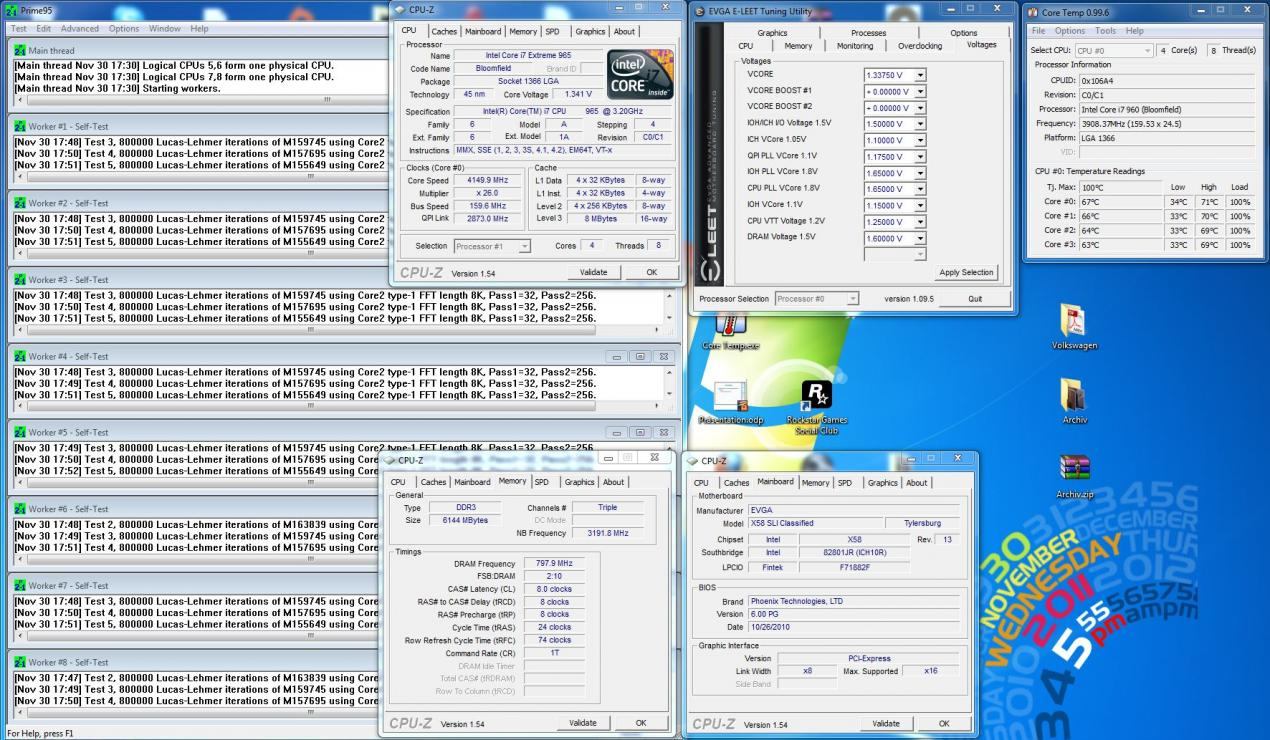Image resolution: width=1270 pixels, height=740 pixels.
Task: Open the Caches tab in the top CPU-Z window
Action: click(445, 31)
